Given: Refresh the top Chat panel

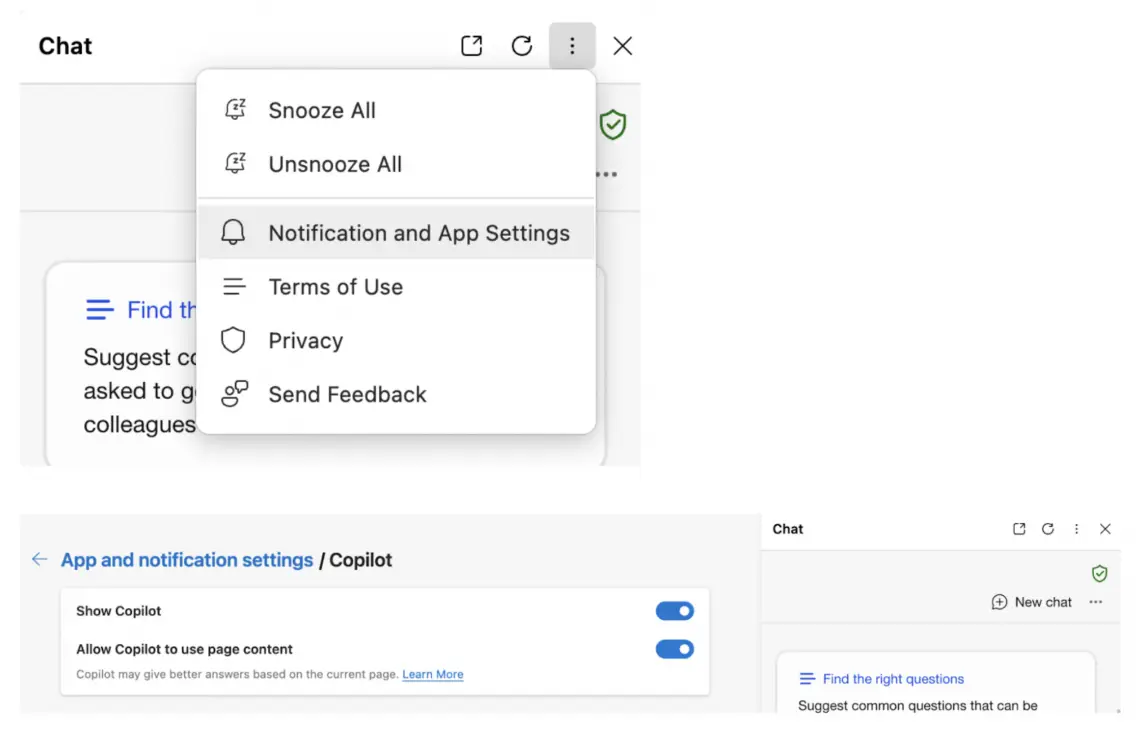Looking at the screenshot, I should coord(522,46).
